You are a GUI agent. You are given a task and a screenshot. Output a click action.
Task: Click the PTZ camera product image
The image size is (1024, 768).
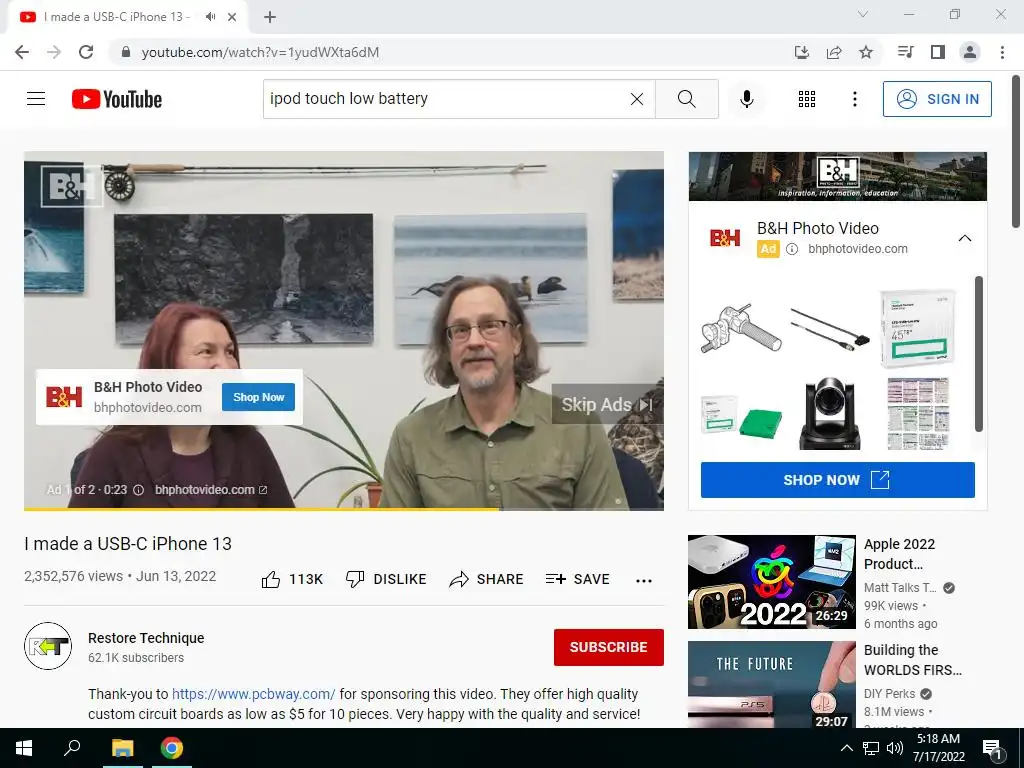[x=829, y=414]
